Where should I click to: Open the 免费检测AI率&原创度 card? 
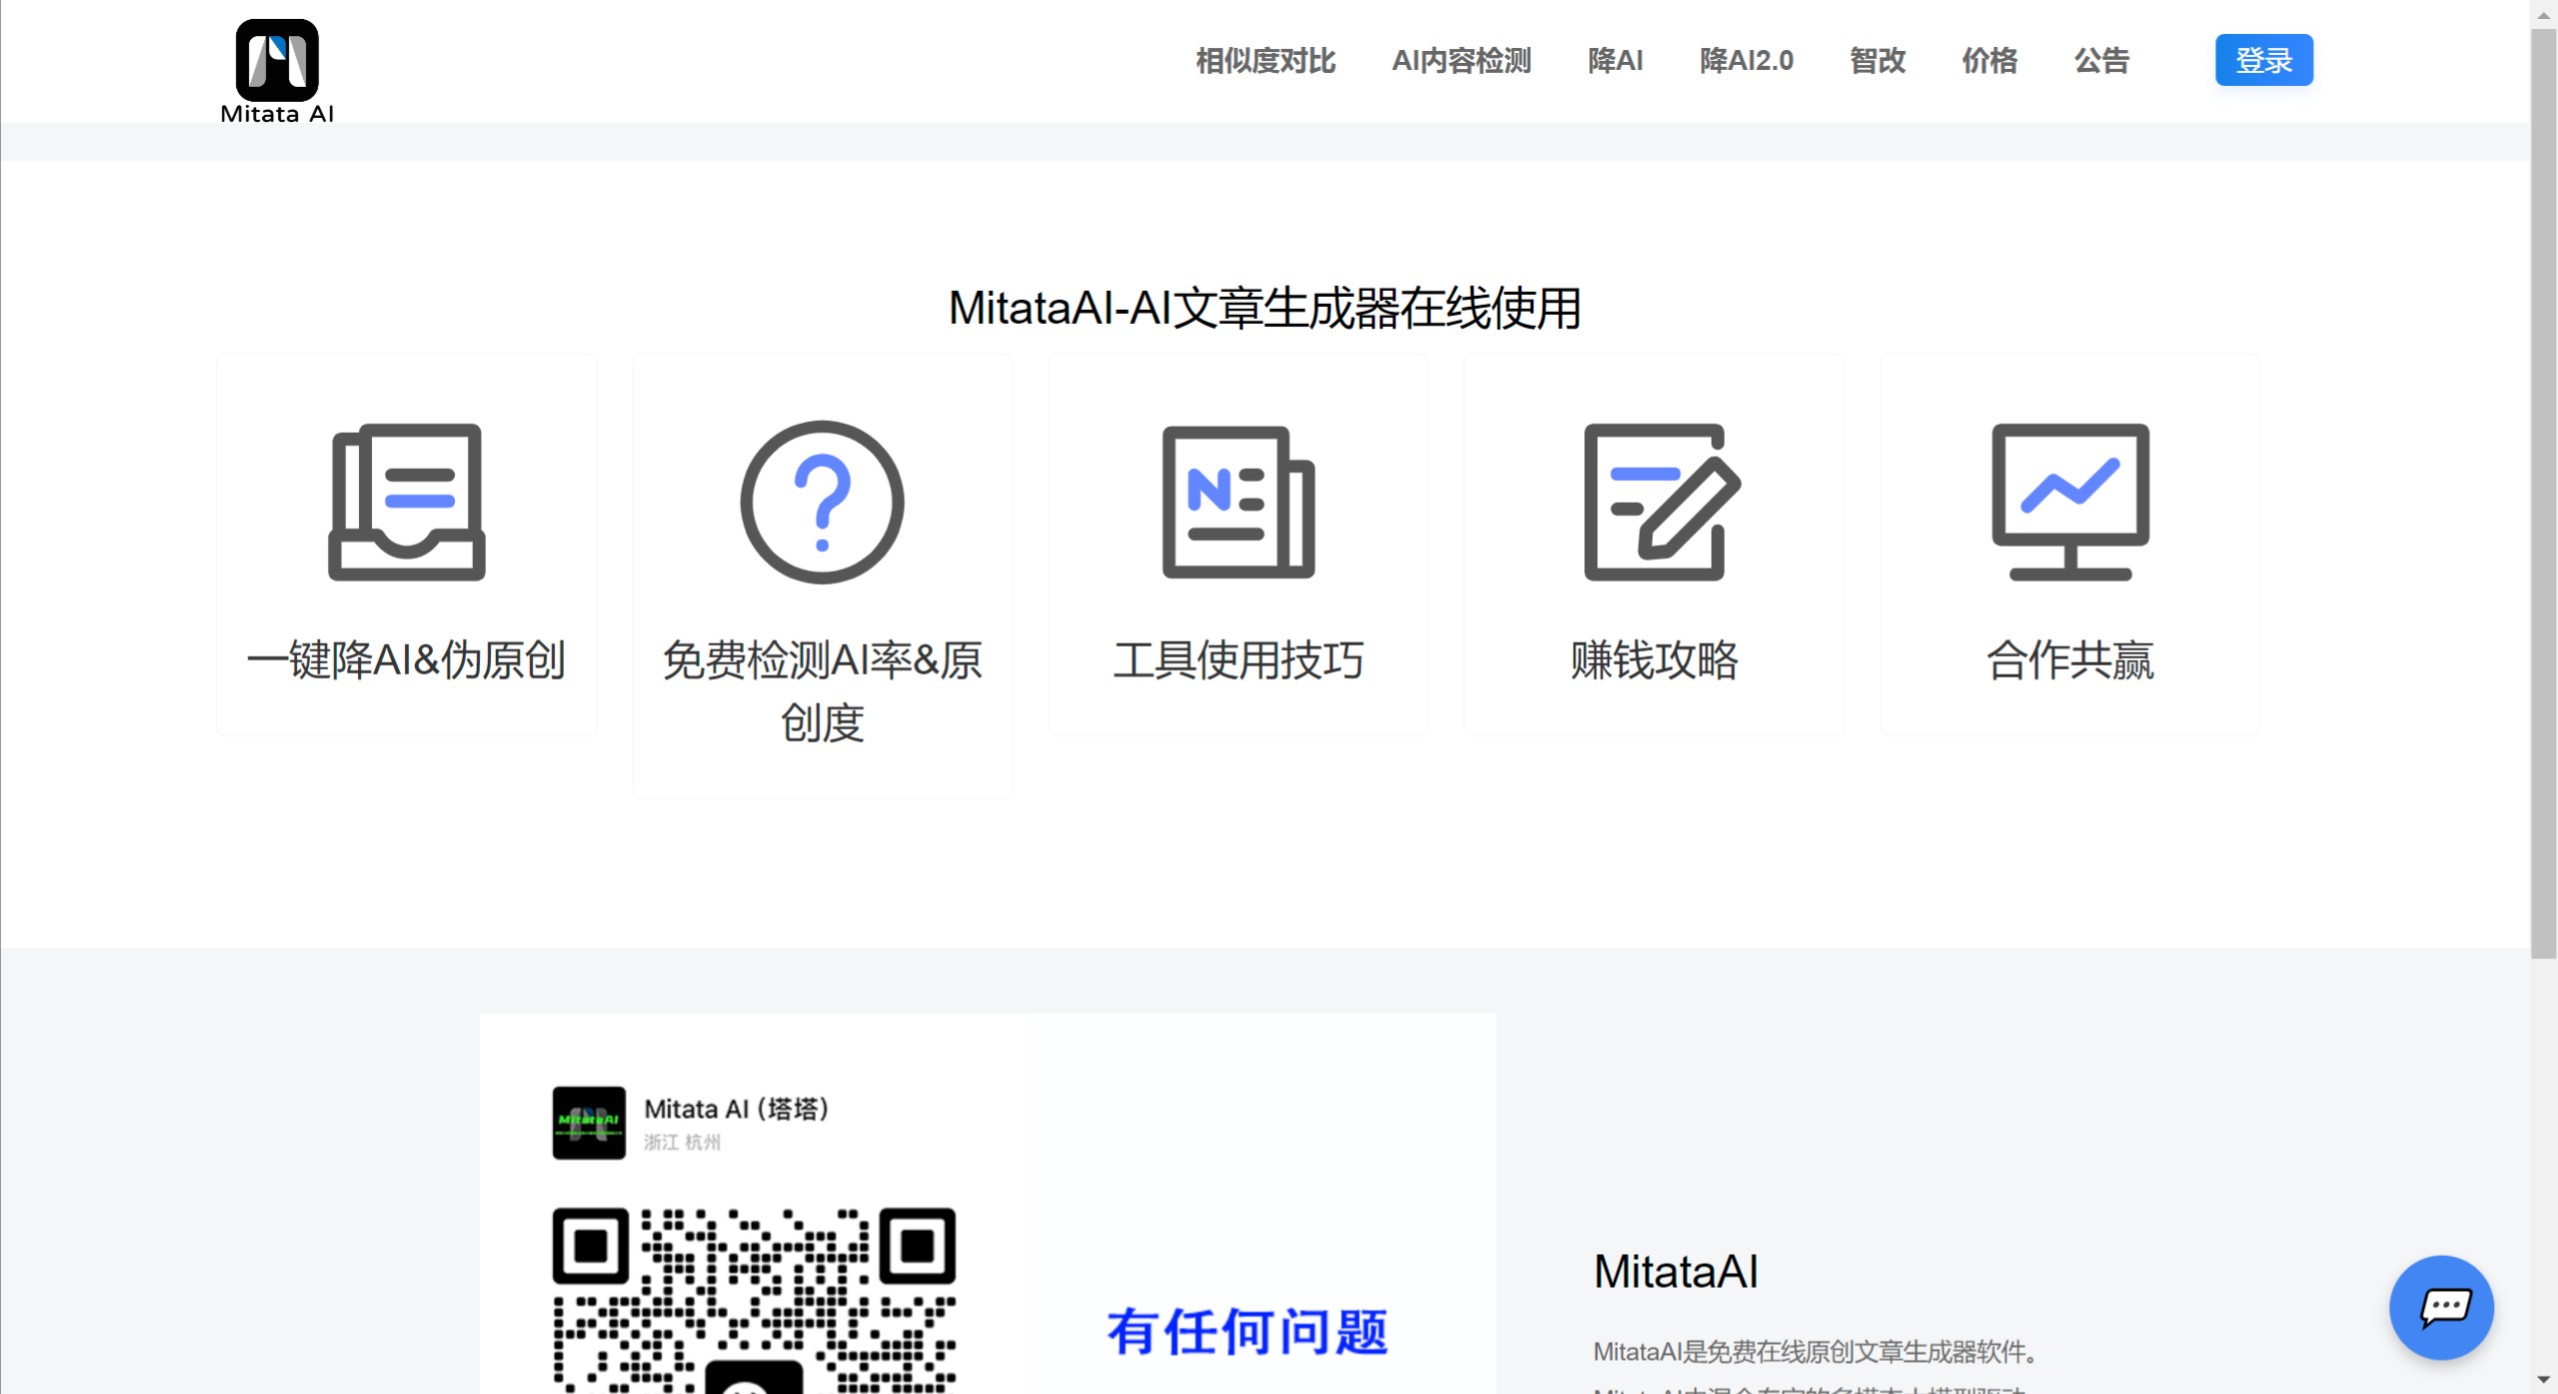click(x=820, y=575)
